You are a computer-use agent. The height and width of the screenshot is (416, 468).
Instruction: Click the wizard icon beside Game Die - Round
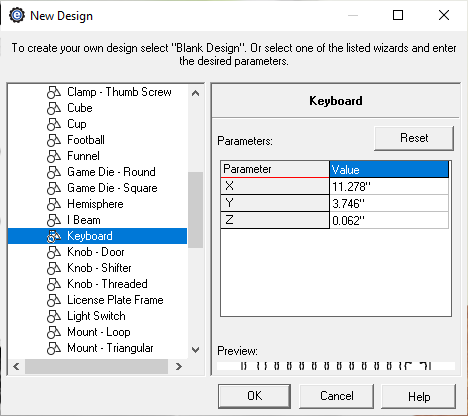click(x=54, y=172)
